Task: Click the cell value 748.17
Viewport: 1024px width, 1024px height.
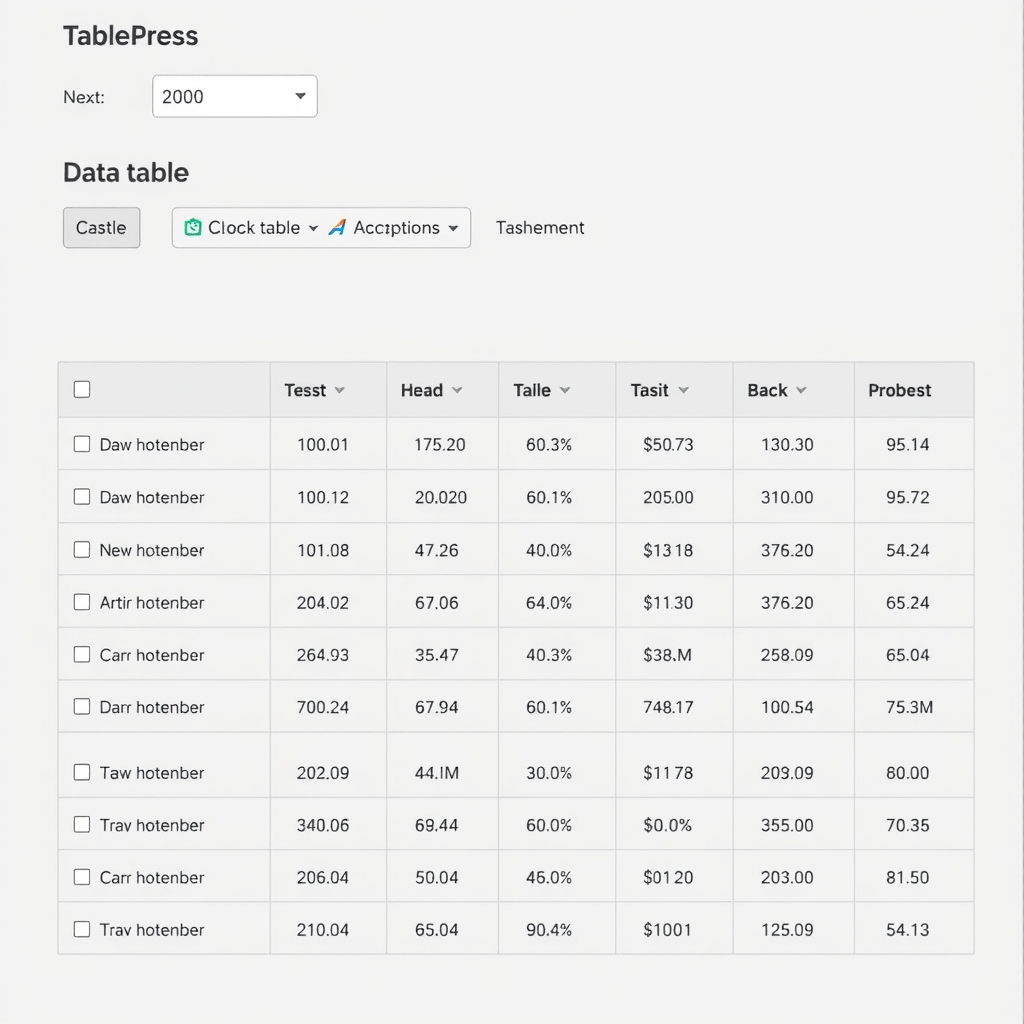Action: click(x=668, y=707)
